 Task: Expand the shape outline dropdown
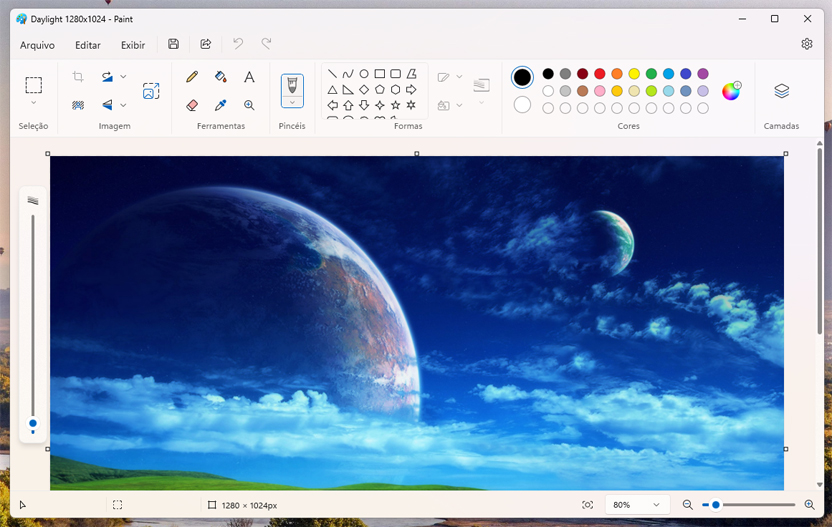460,76
